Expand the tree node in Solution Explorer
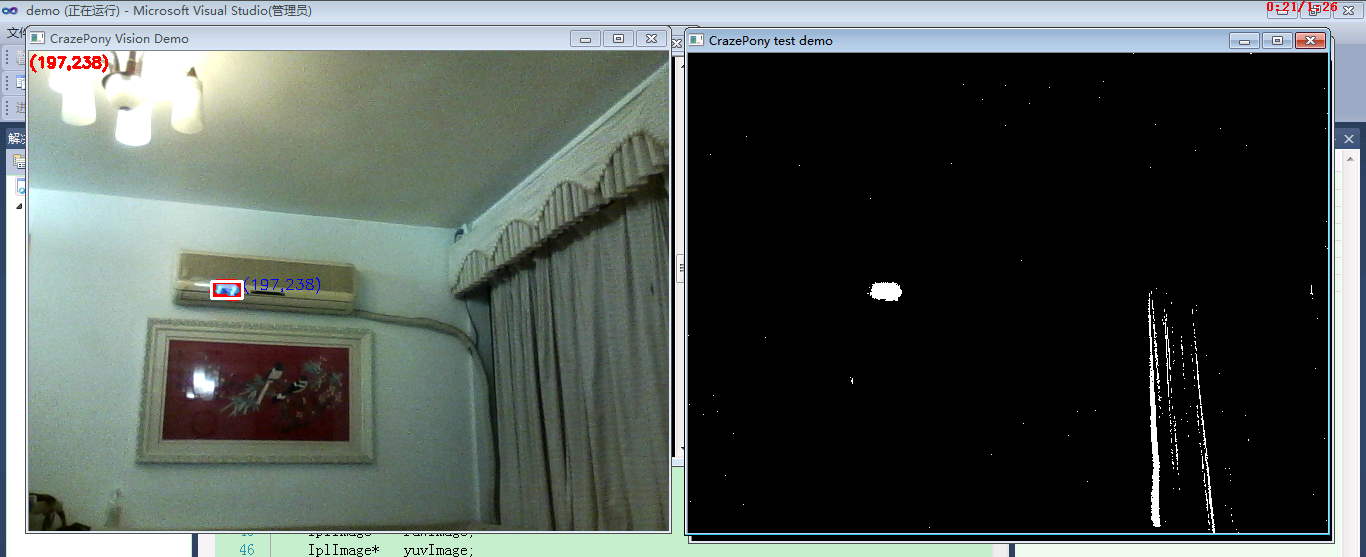Viewport: 1366px width, 557px height. click(18, 206)
